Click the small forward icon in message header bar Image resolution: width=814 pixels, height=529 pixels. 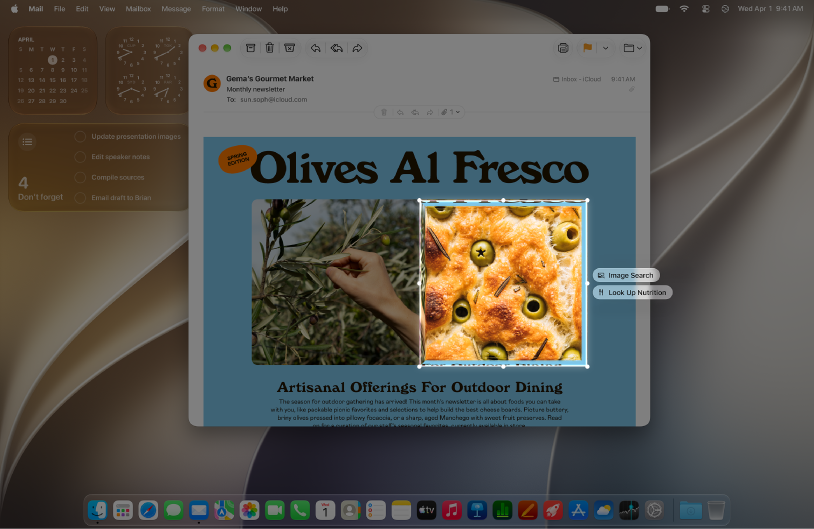[x=430, y=112]
